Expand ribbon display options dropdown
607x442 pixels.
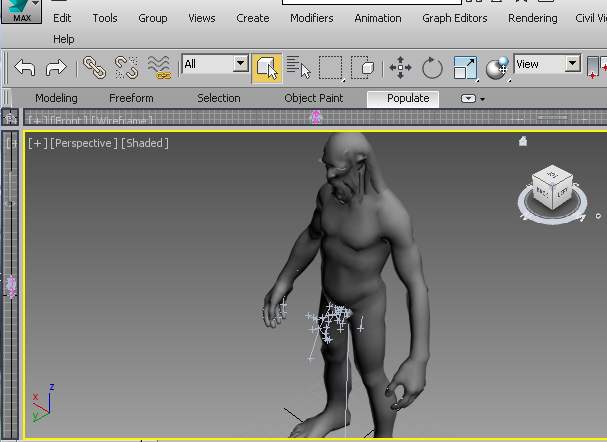[472, 99]
